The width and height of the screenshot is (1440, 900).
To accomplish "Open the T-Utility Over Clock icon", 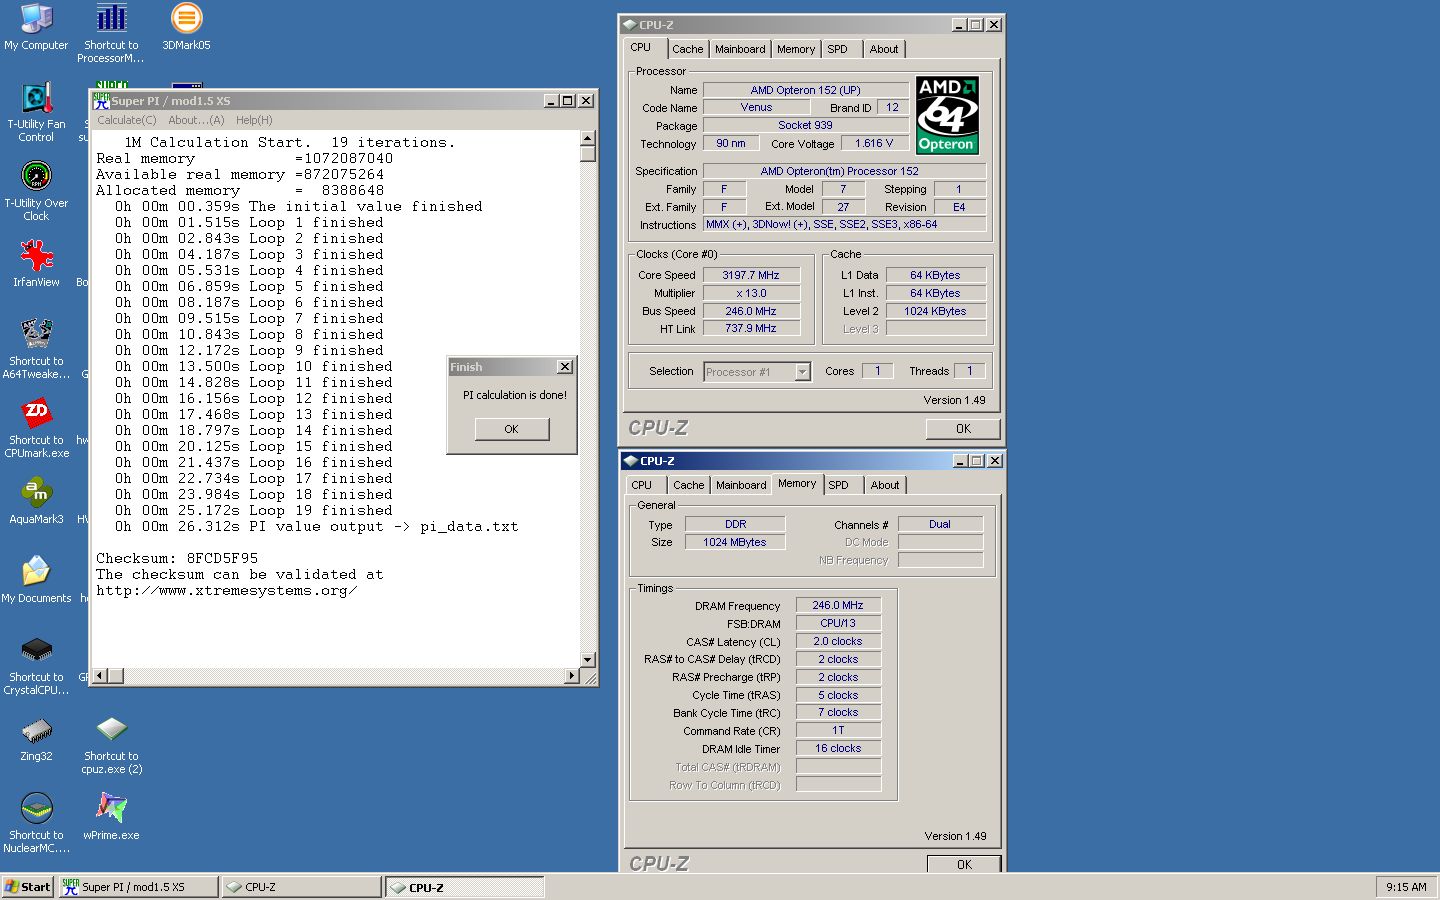I will coord(36,191).
